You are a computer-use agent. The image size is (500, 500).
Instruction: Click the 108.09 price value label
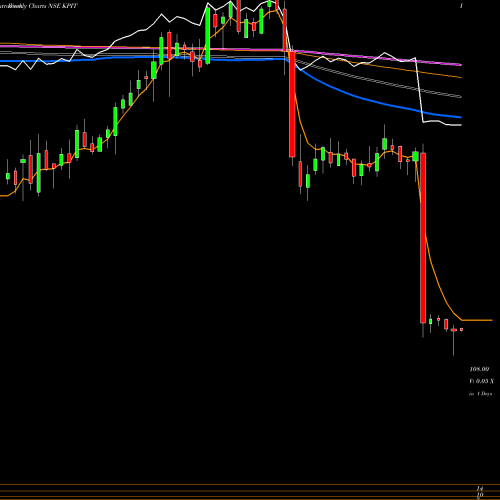click(479, 369)
